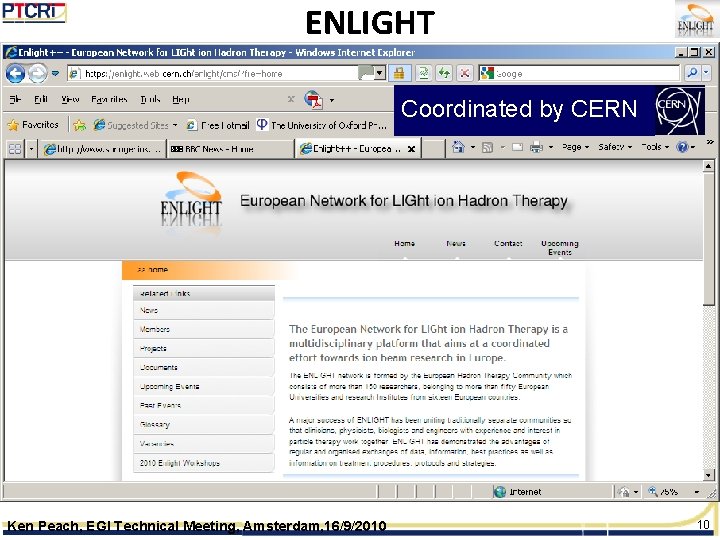The image size is (720, 540).
Task: Open the search provider dropdown arrow
Action: (x=706, y=73)
